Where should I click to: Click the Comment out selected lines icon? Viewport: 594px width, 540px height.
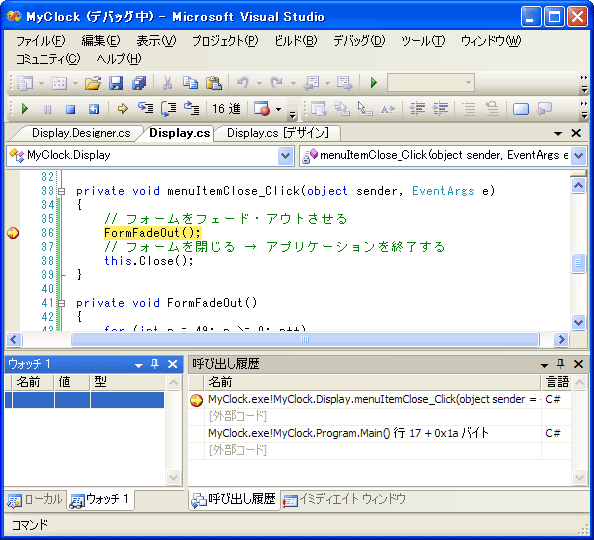[x=469, y=109]
